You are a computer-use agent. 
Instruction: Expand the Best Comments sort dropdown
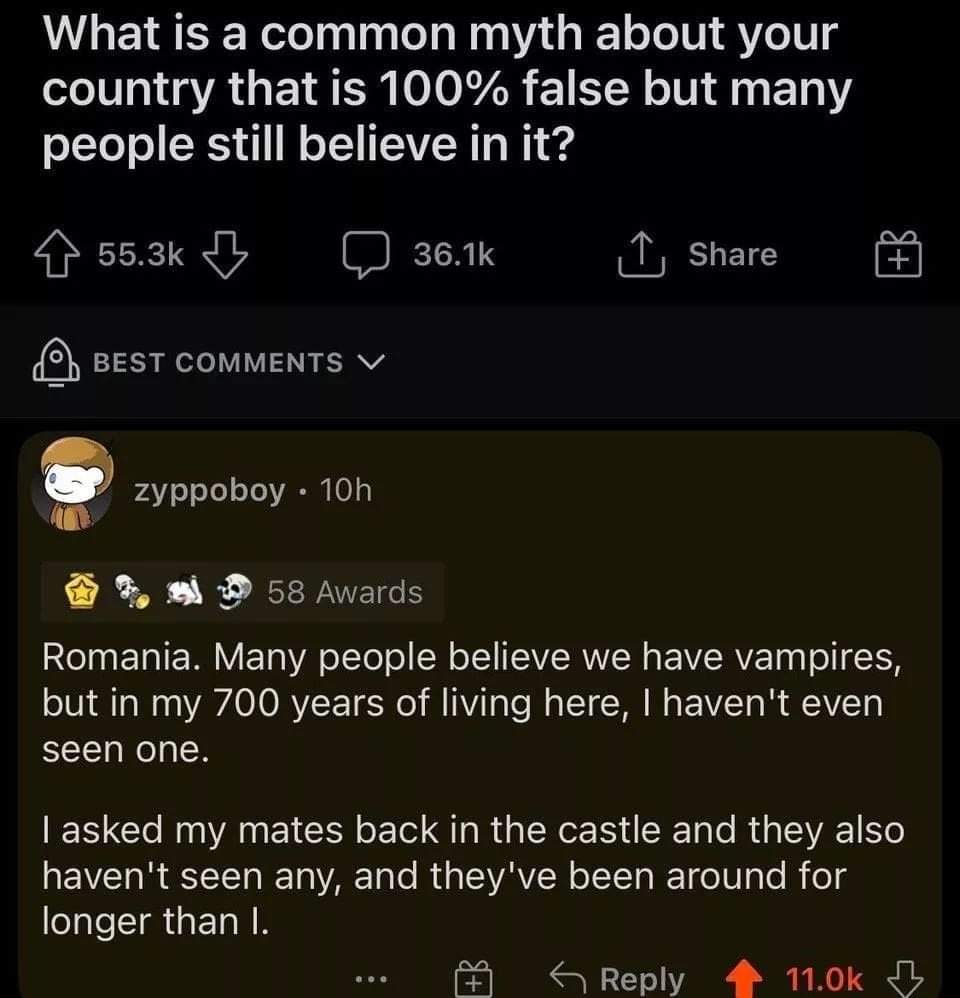(x=218, y=362)
